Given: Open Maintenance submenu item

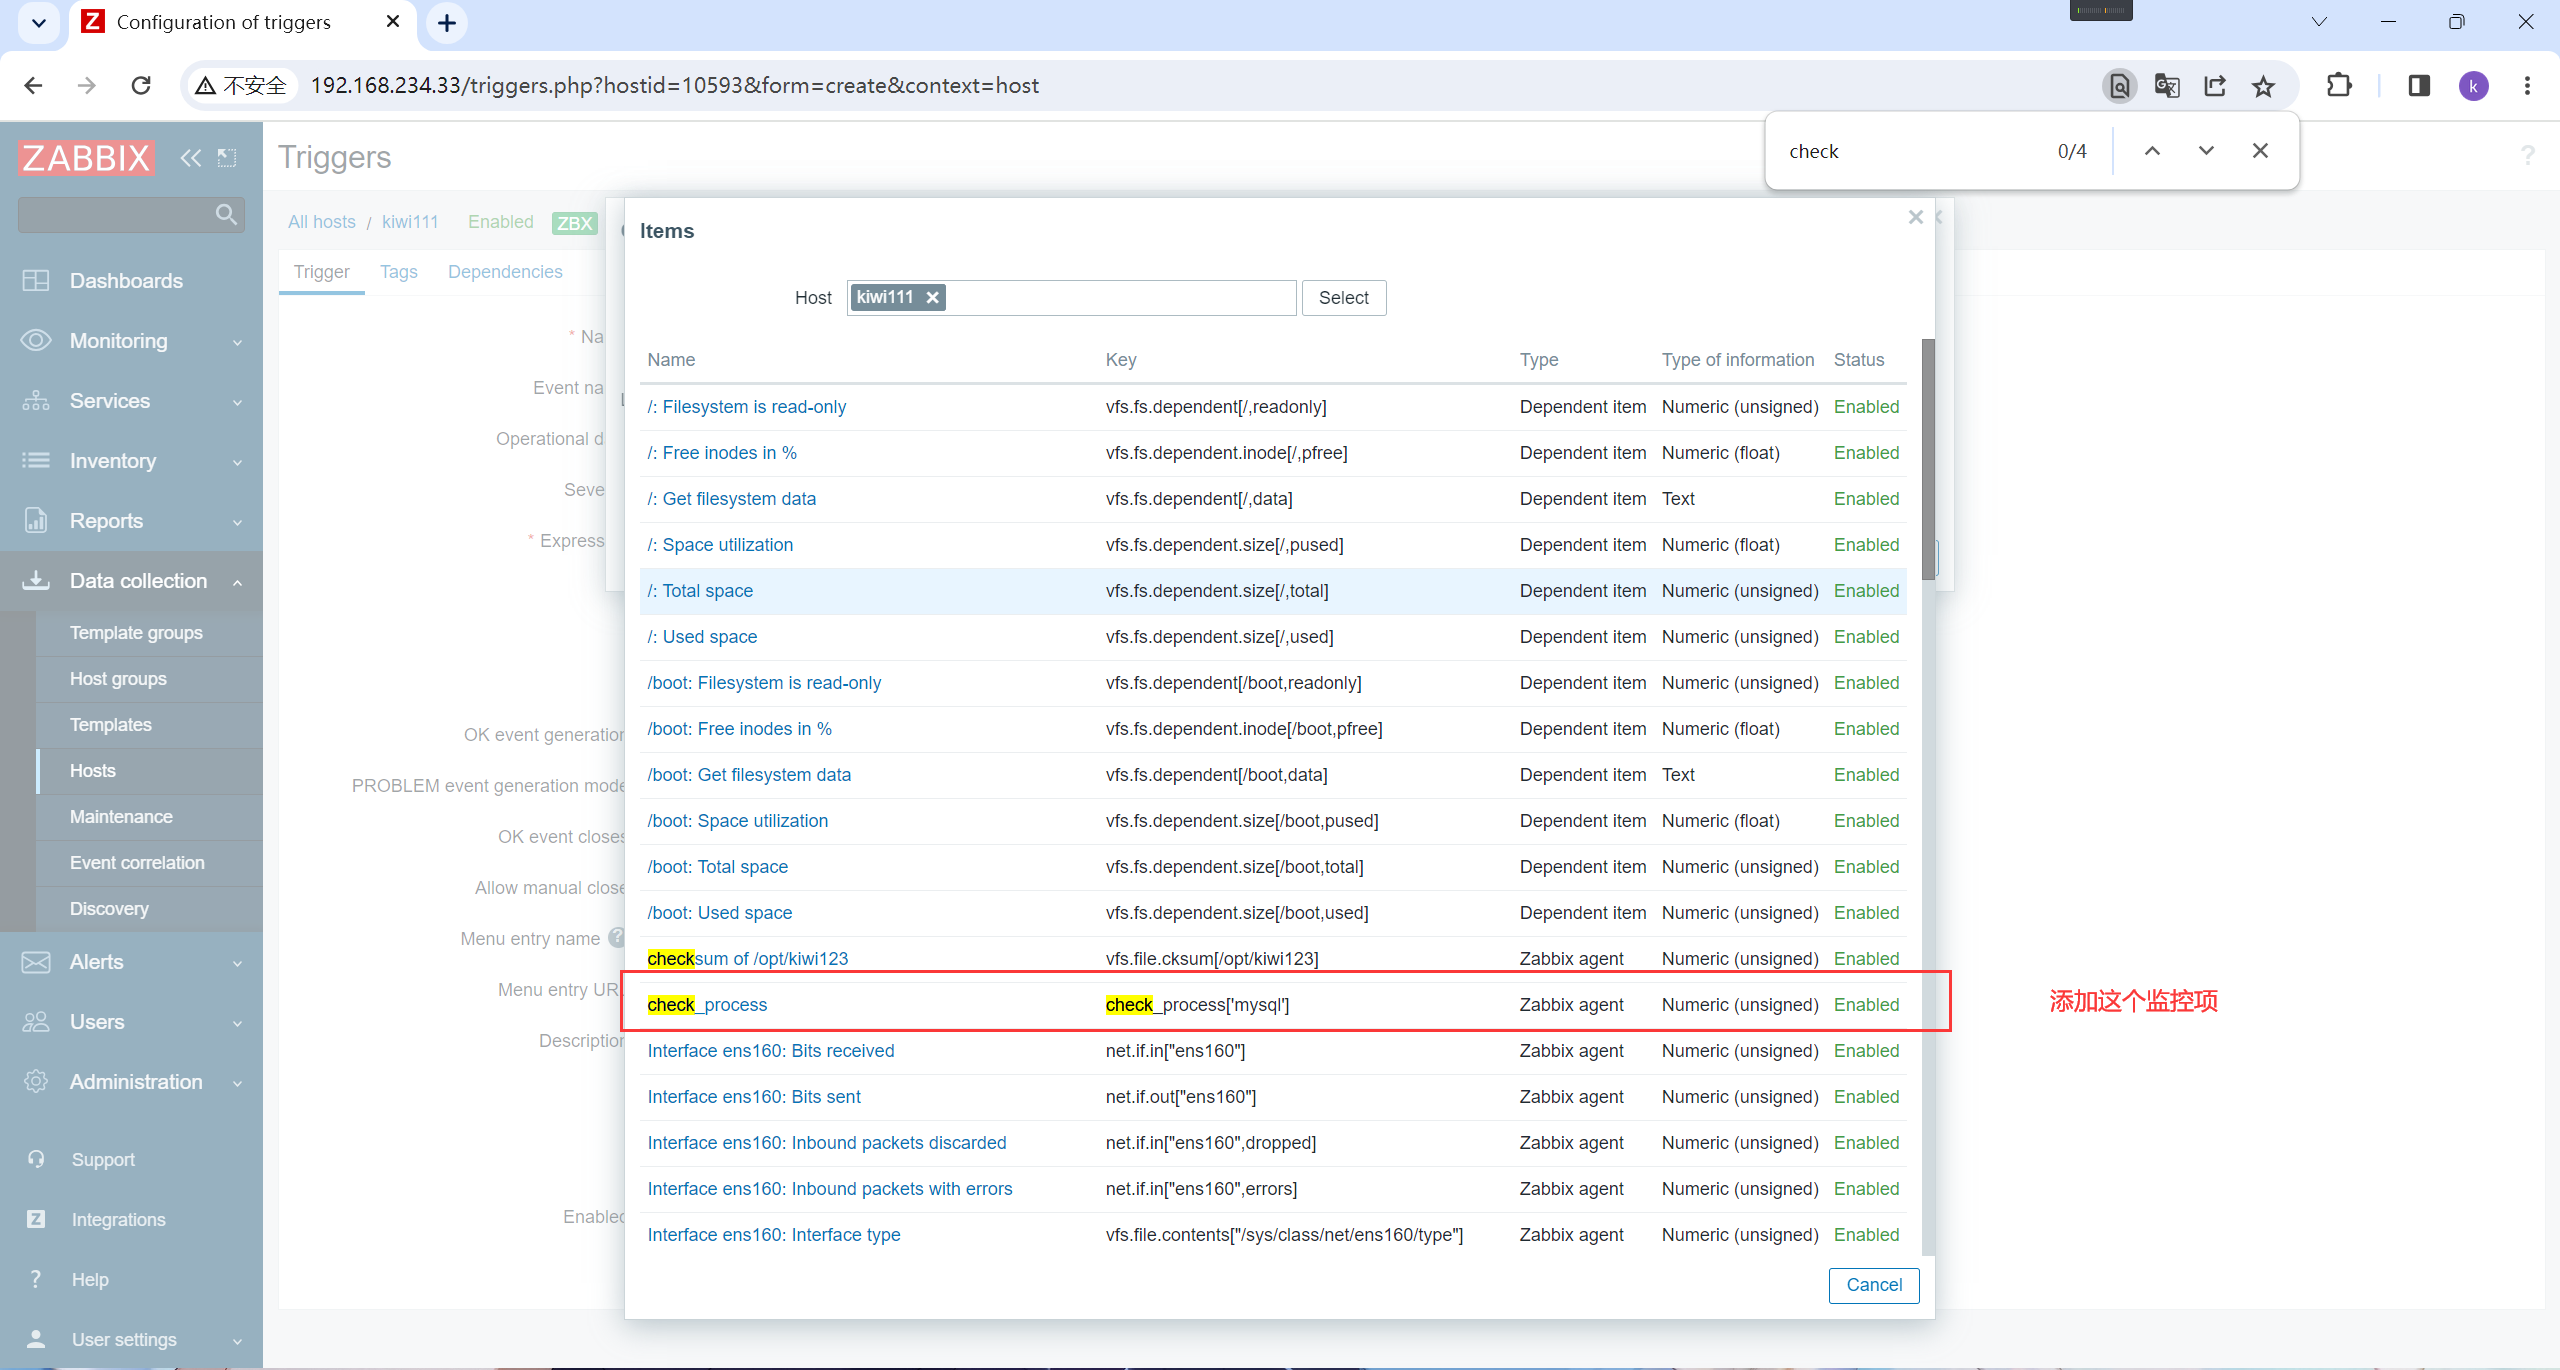Looking at the screenshot, I should click(x=121, y=817).
